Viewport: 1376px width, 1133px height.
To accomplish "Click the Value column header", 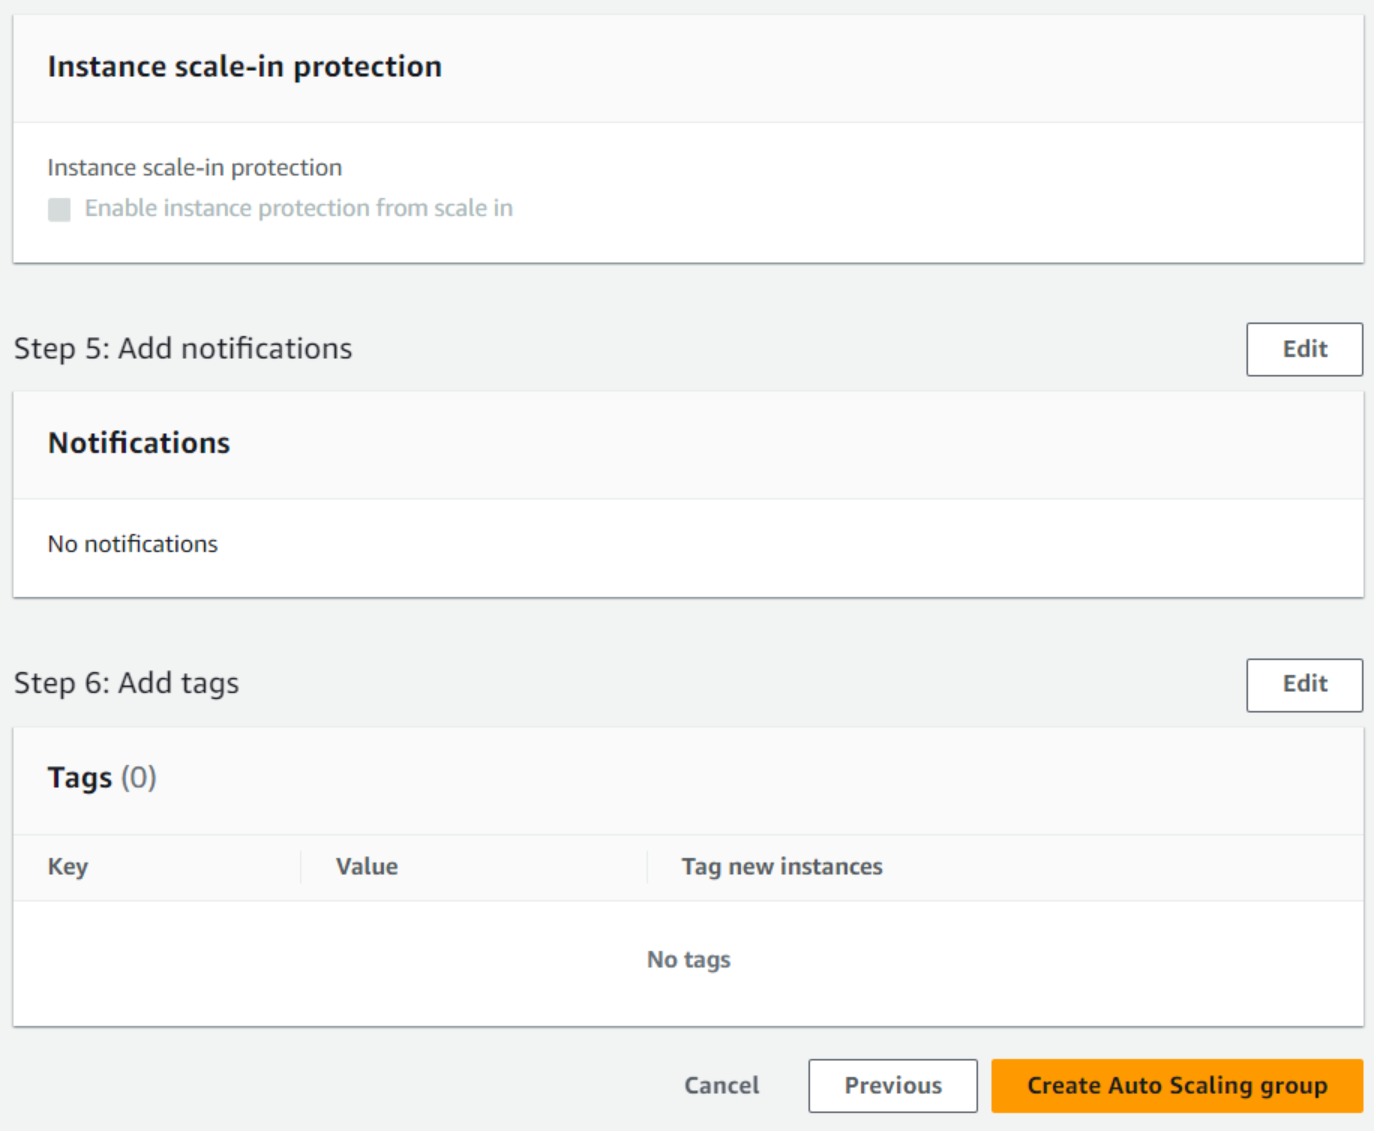I will 366,867.
